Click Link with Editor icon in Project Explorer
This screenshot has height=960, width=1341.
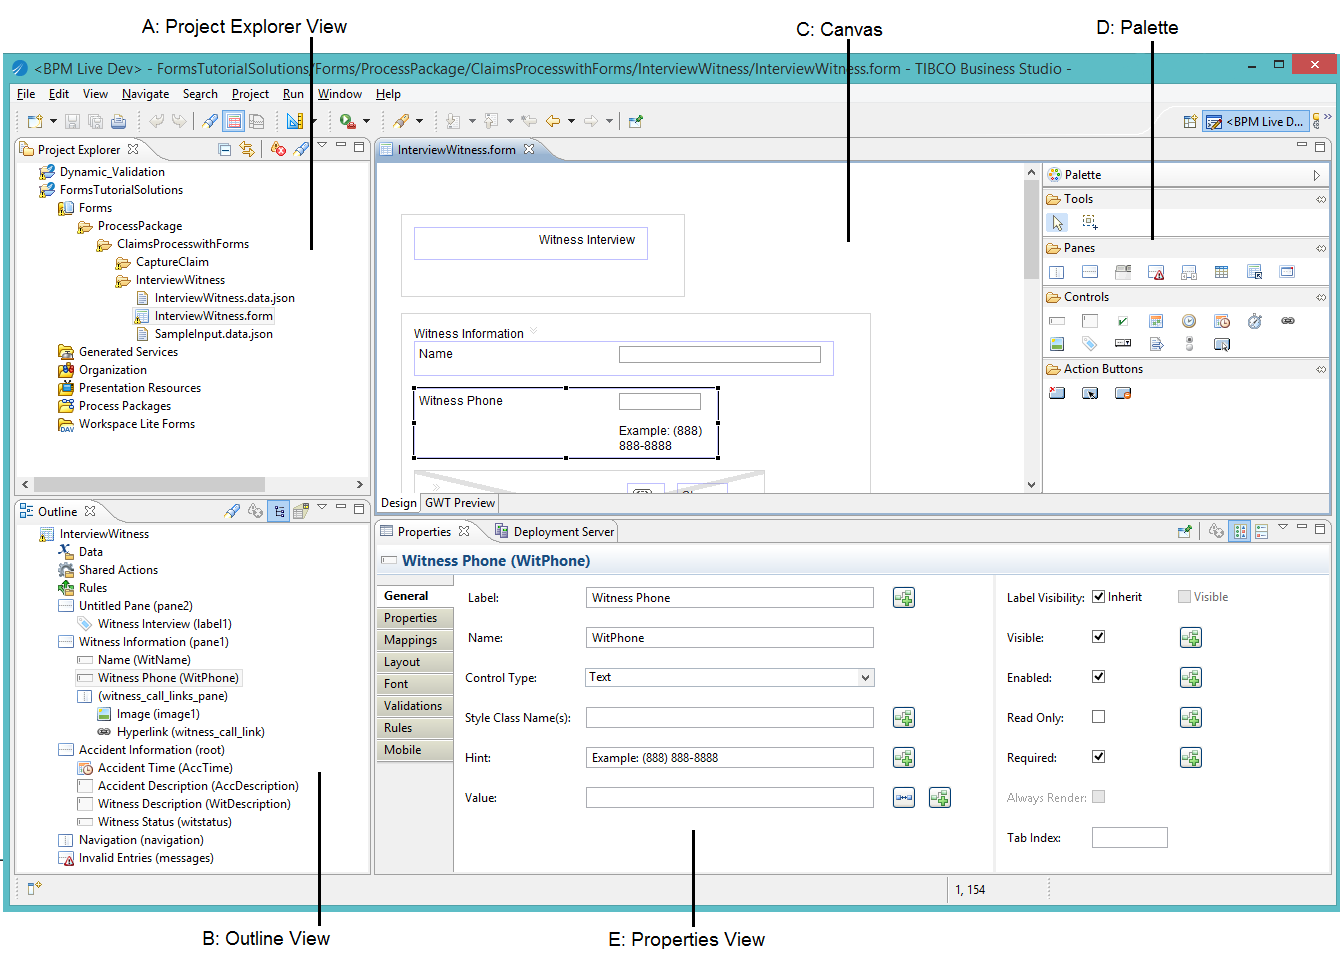click(x=246, y=150)
